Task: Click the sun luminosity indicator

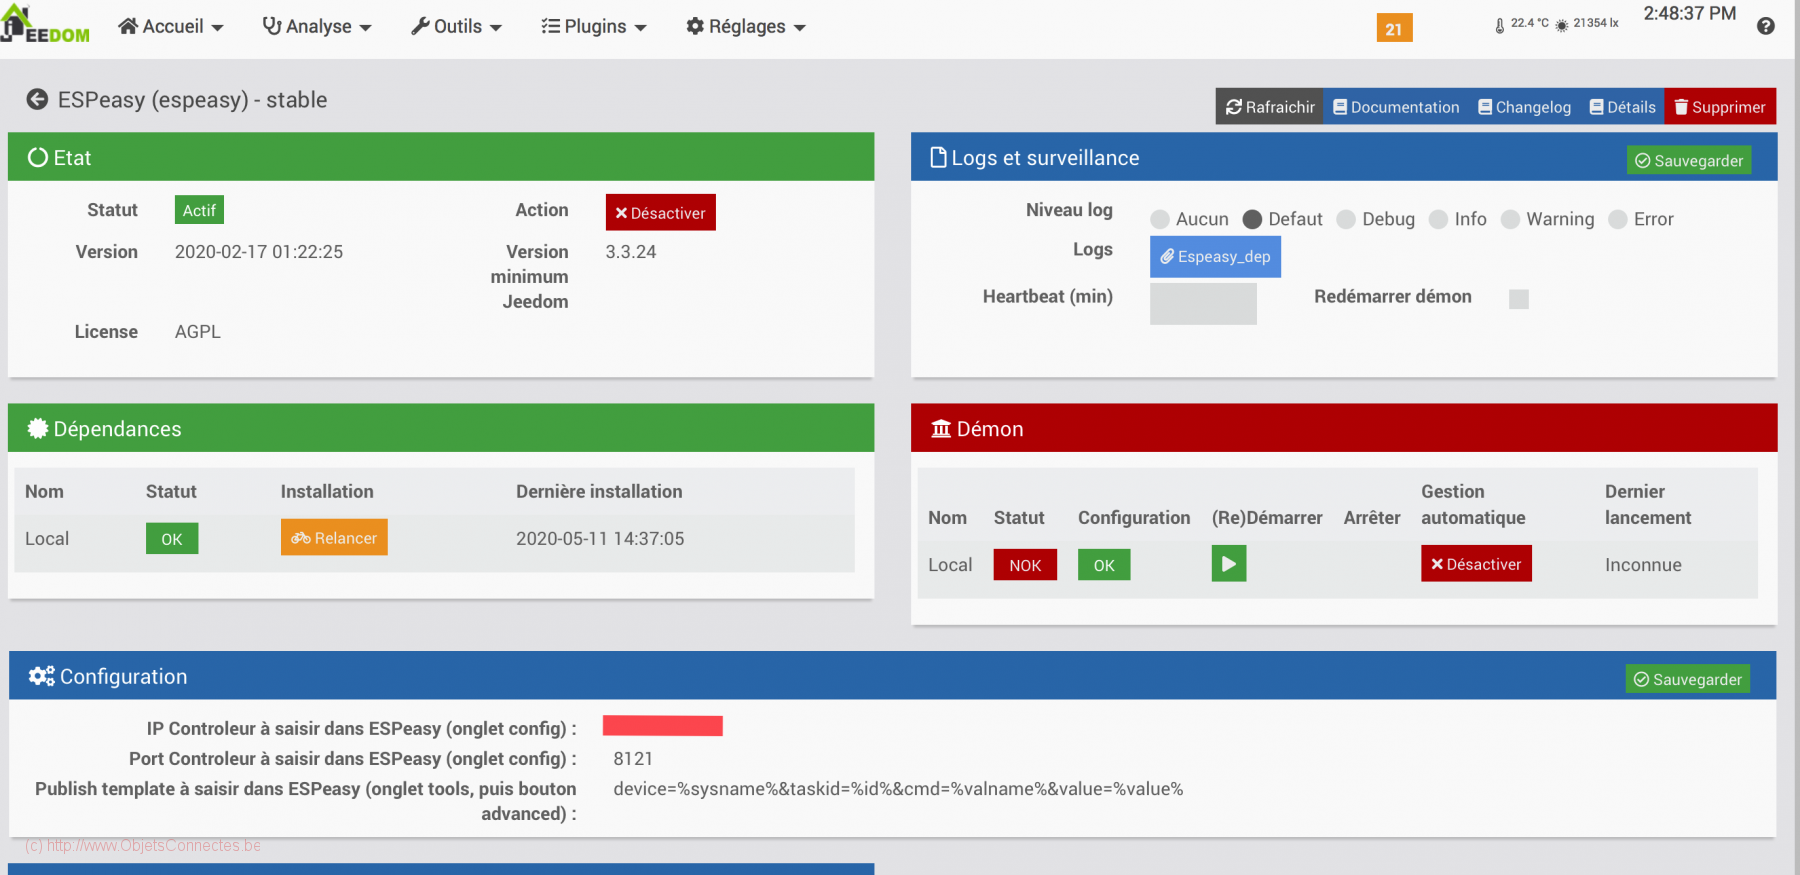Action: click(x=1588, y=24)
